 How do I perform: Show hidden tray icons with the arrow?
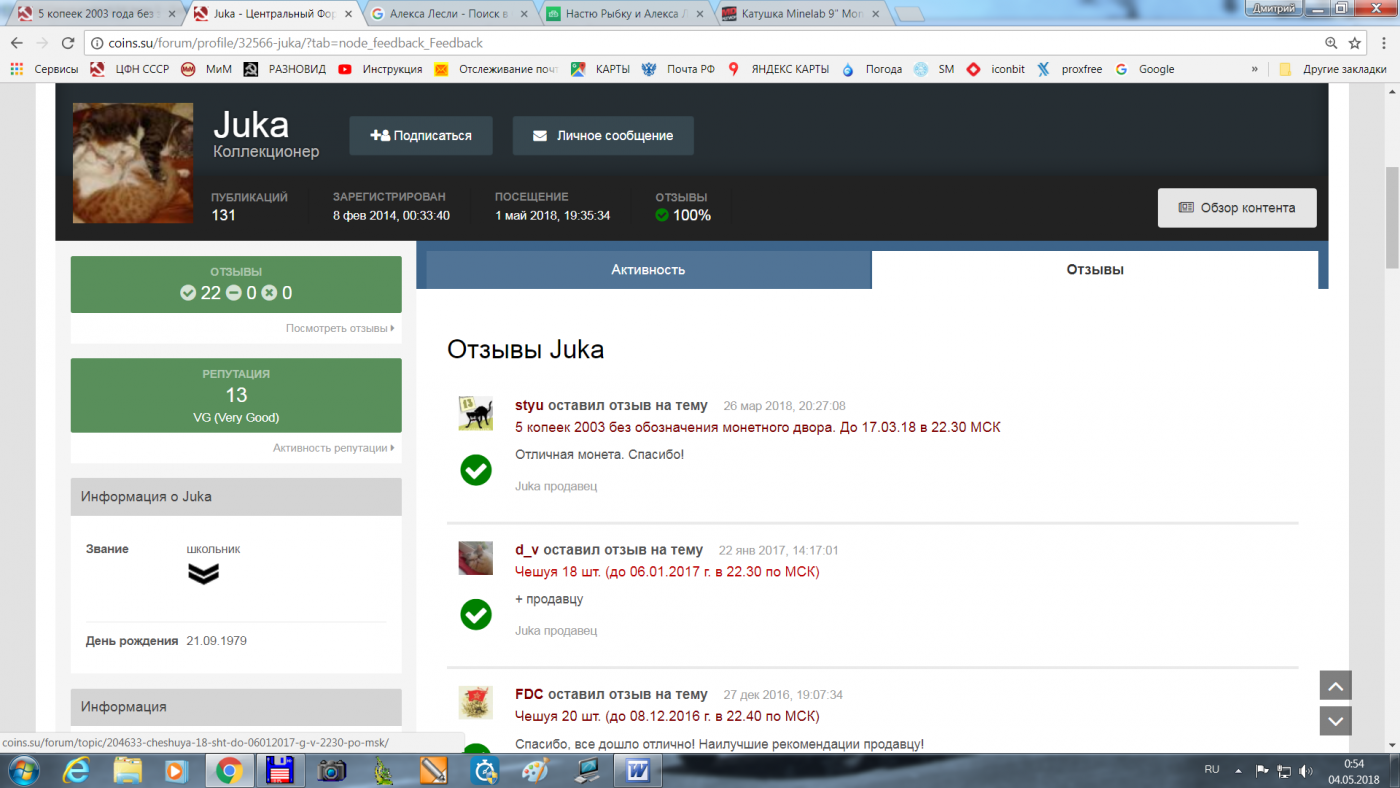pos(1238,771)
